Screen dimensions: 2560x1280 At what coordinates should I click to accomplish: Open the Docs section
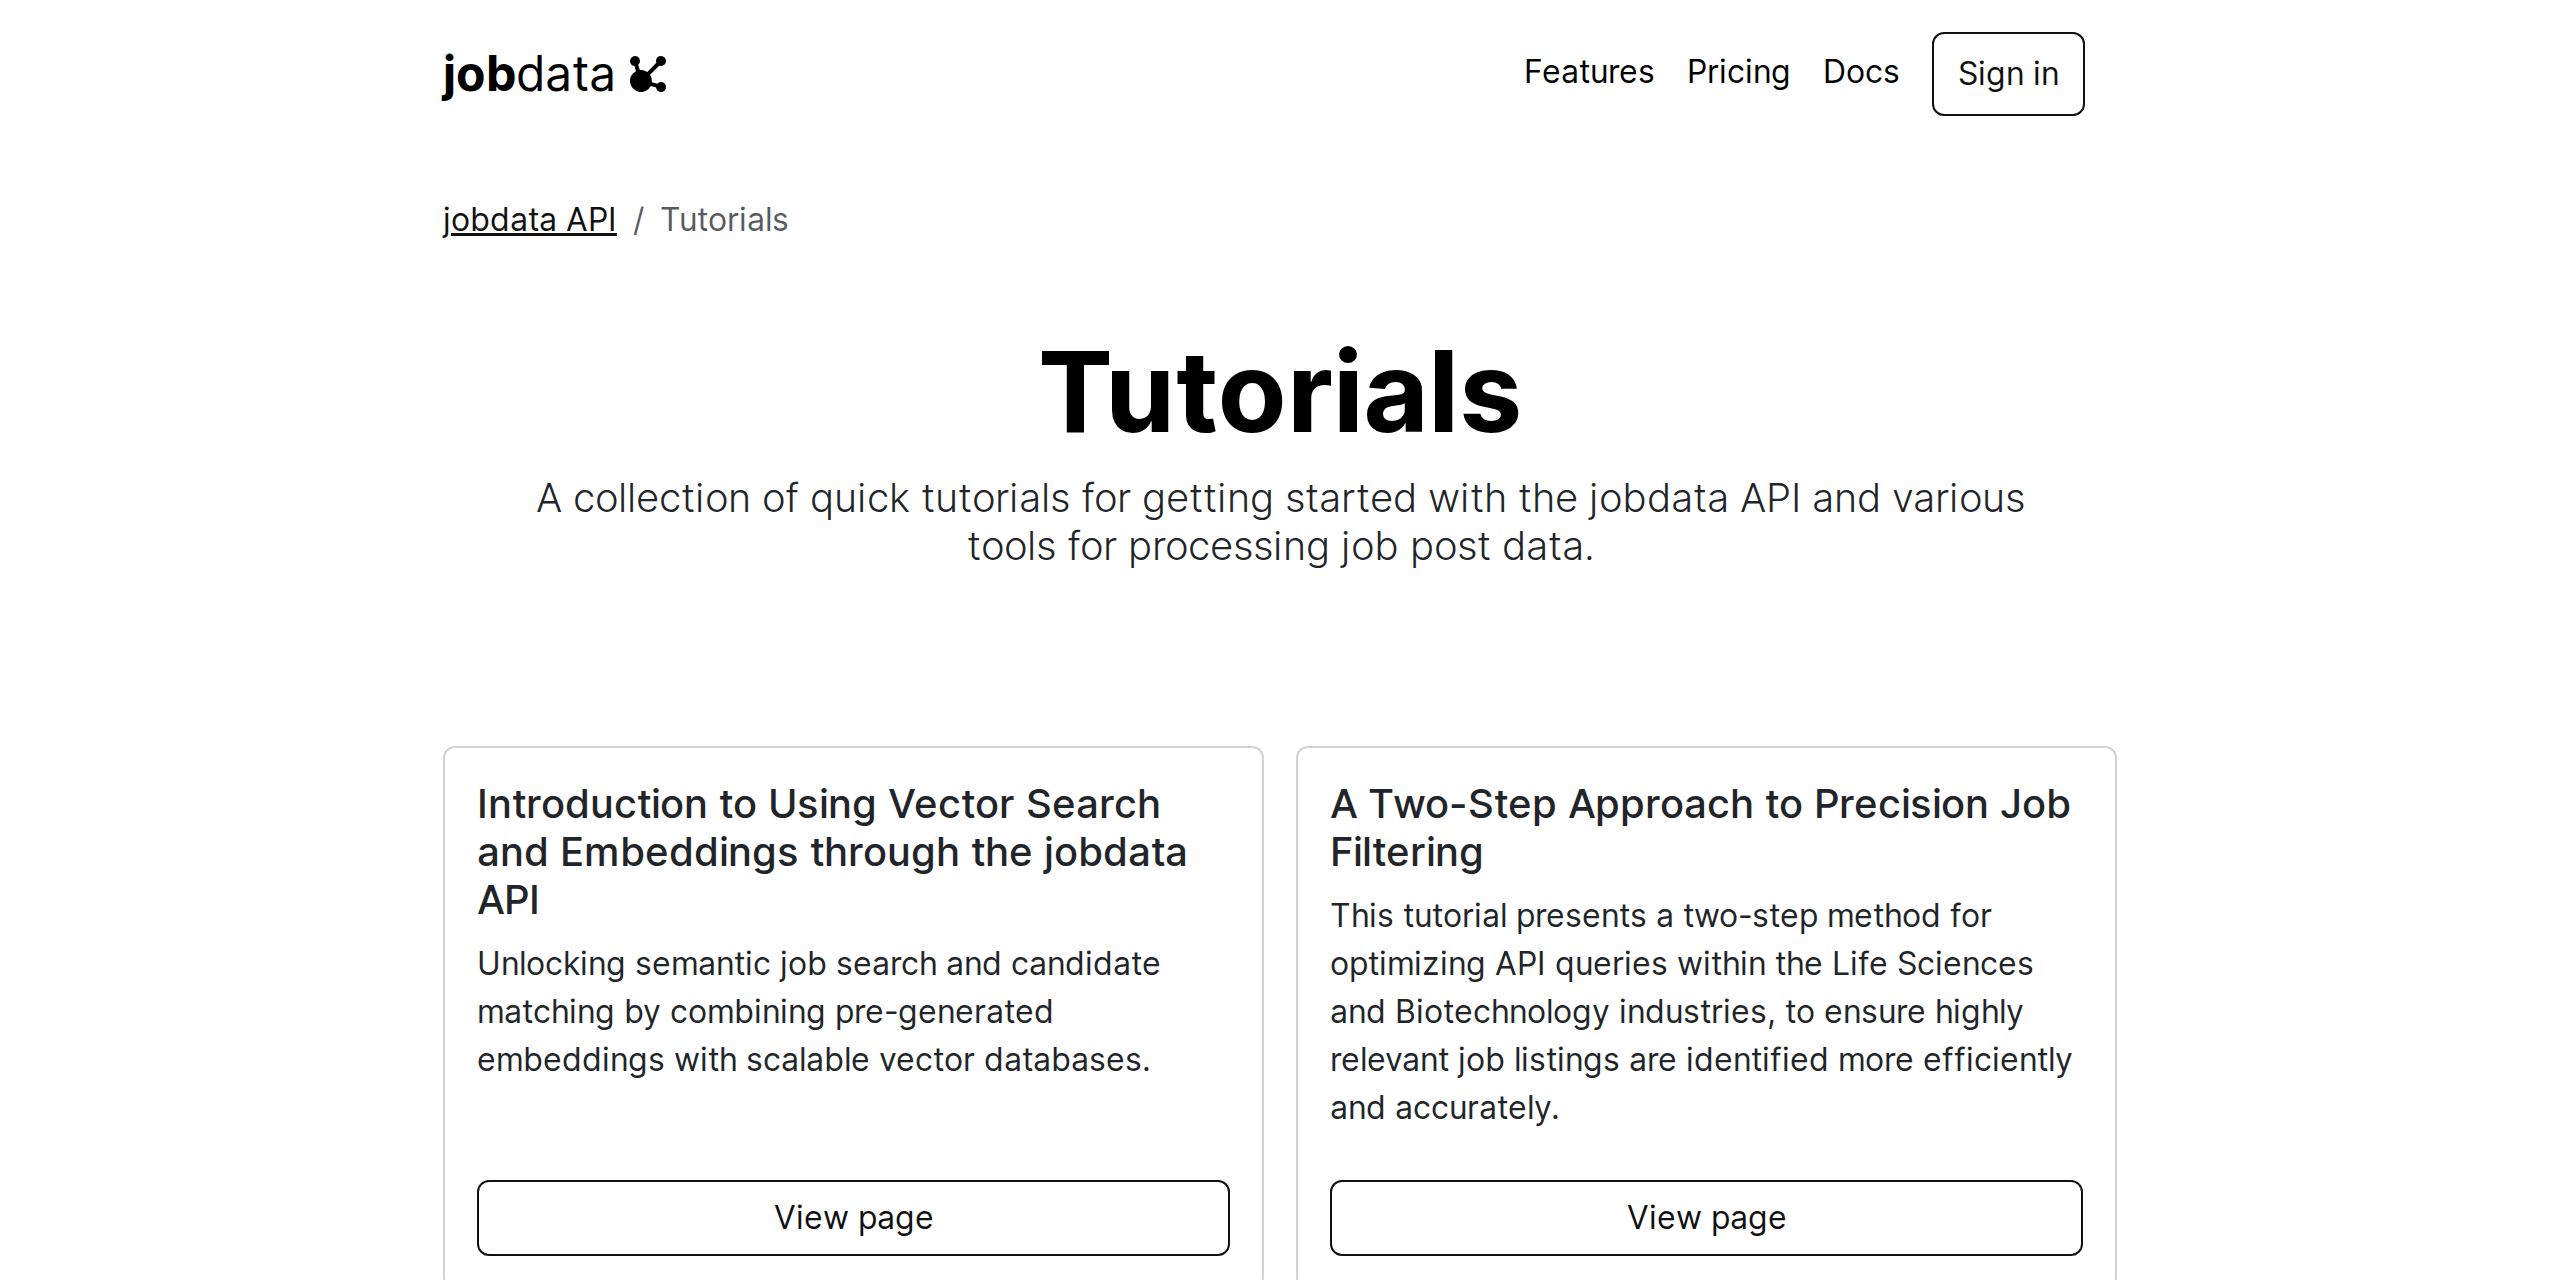pos(1860,72)
